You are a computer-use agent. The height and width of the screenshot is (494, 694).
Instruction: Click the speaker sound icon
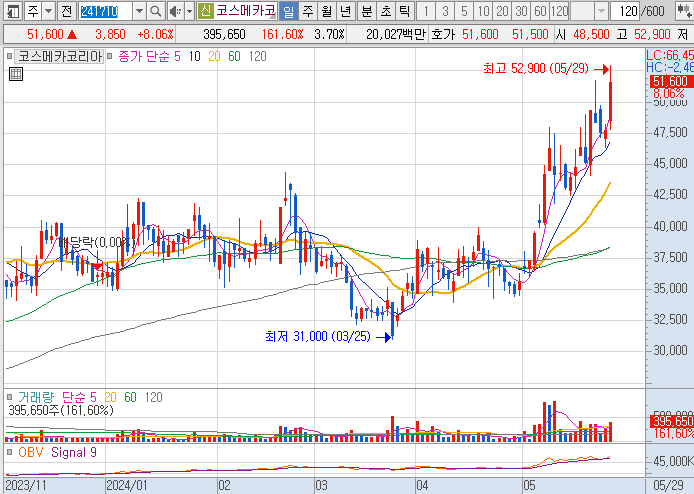tap(175, 11)
